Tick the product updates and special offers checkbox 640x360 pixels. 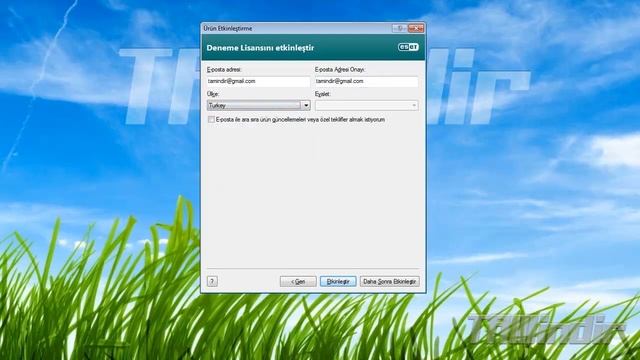pos(211,120)
